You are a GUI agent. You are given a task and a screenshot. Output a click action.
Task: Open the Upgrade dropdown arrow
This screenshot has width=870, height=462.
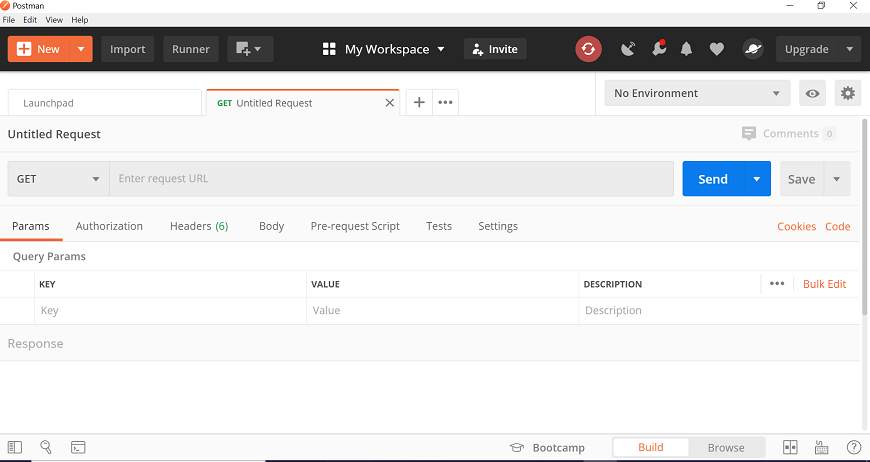click(x=849, y=49)
